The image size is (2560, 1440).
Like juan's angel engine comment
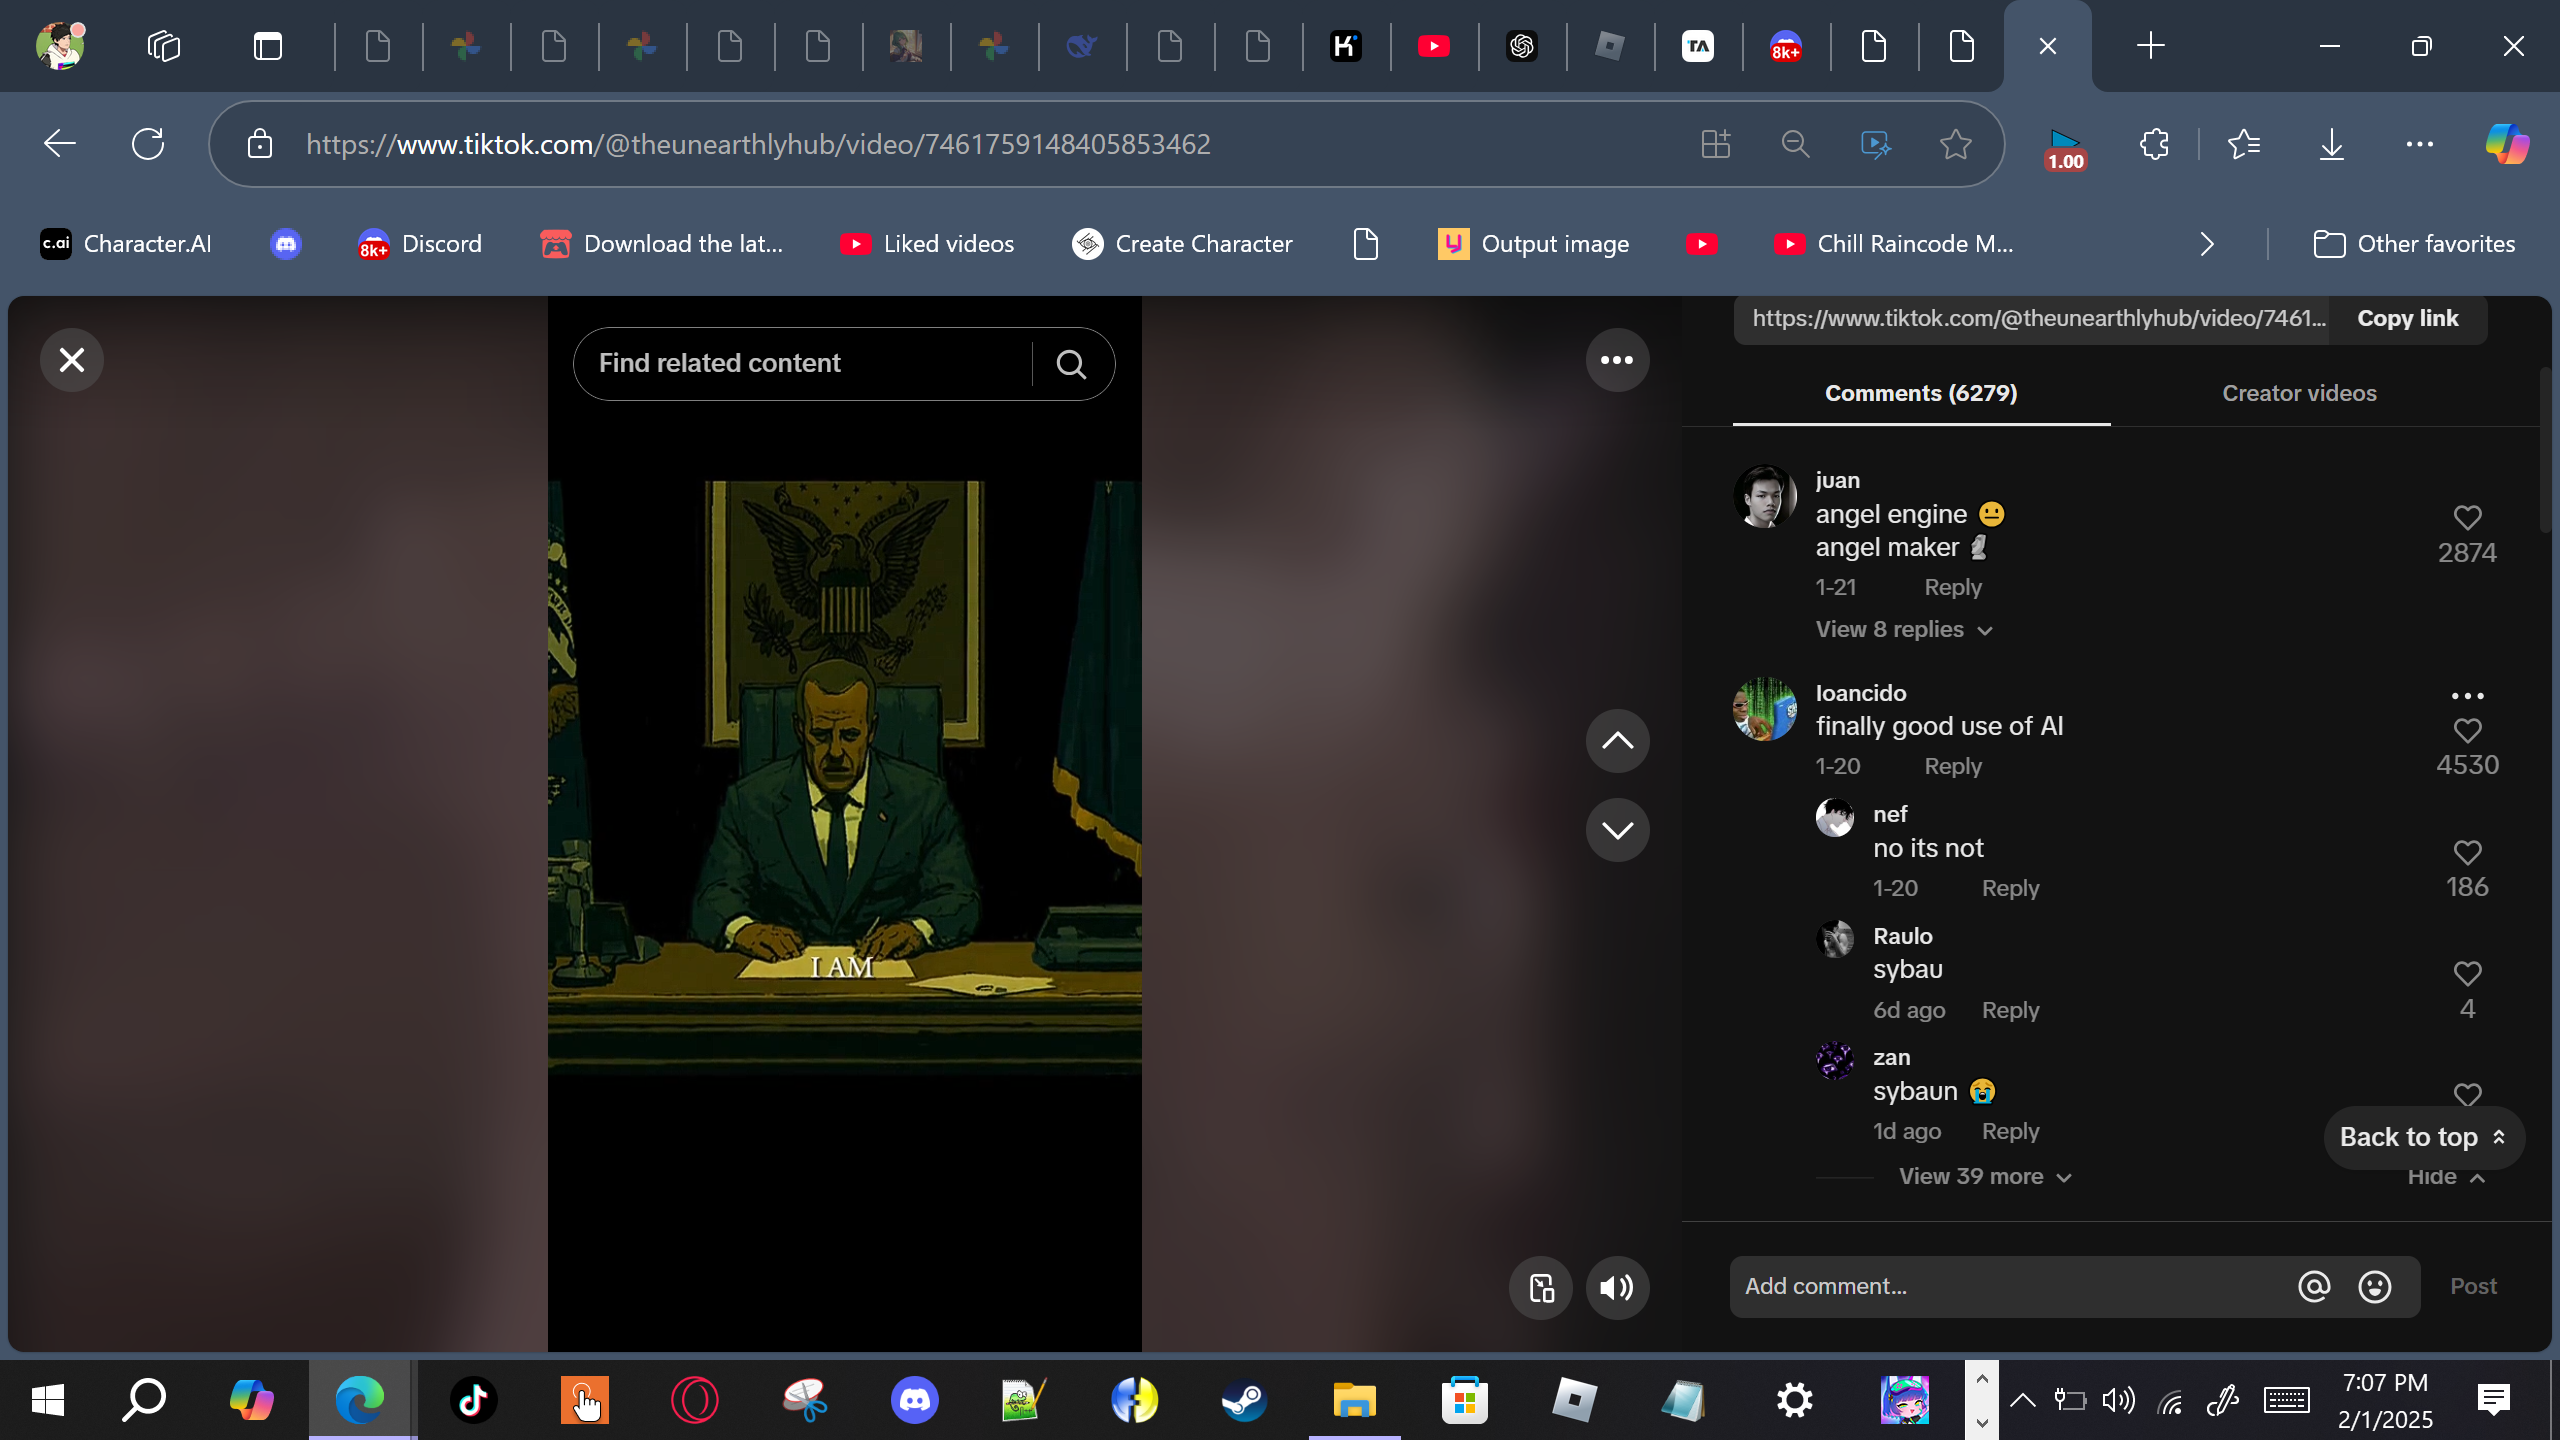pos(2467,518)
